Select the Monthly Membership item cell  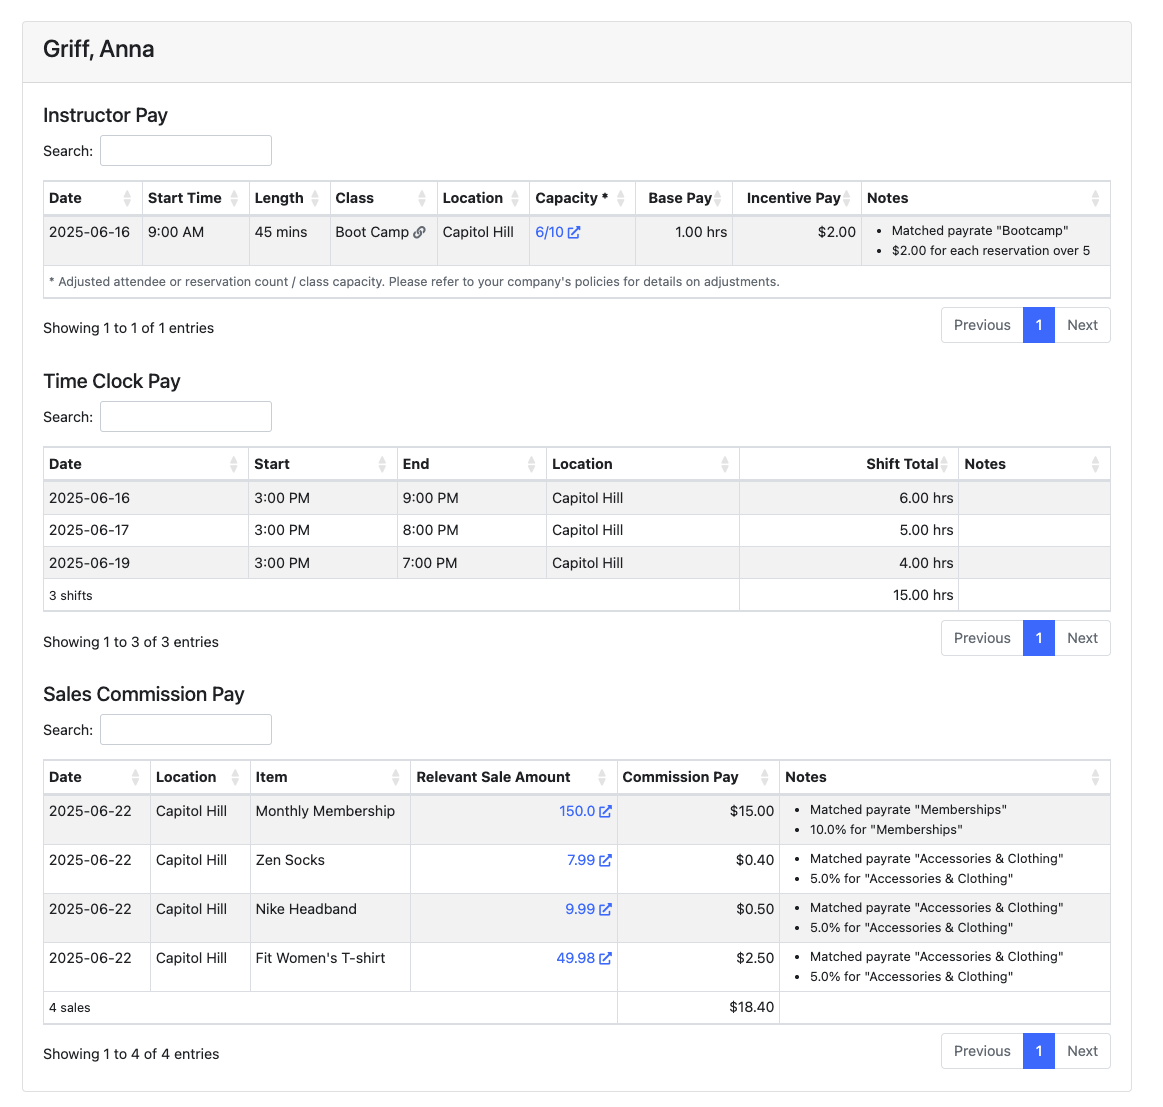tap(330, 820)
